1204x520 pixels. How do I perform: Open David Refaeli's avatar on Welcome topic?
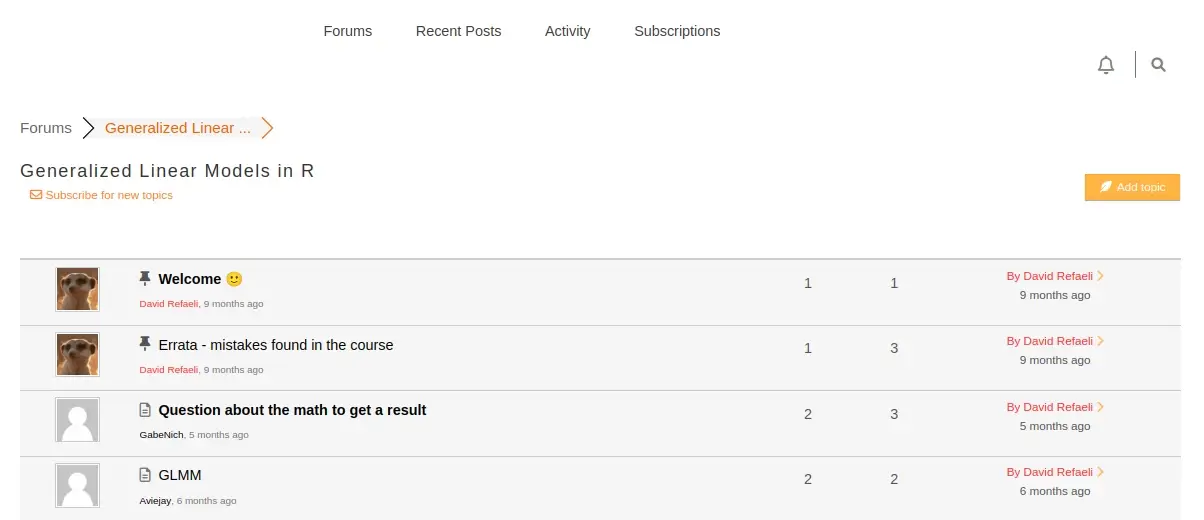77,289
